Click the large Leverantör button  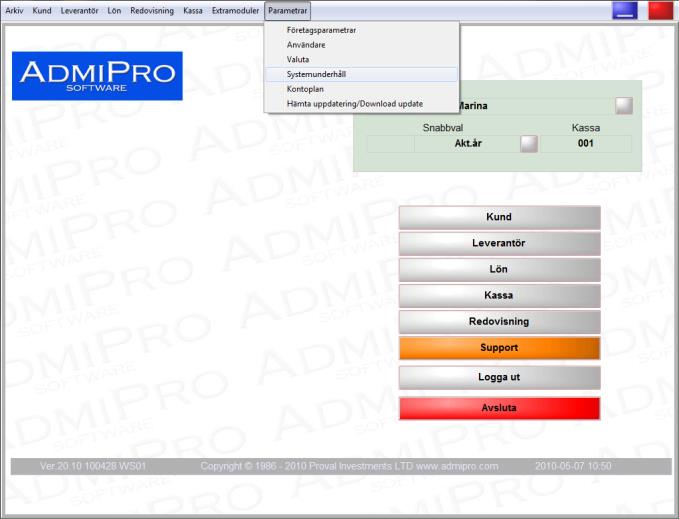[x=499, y=243]
